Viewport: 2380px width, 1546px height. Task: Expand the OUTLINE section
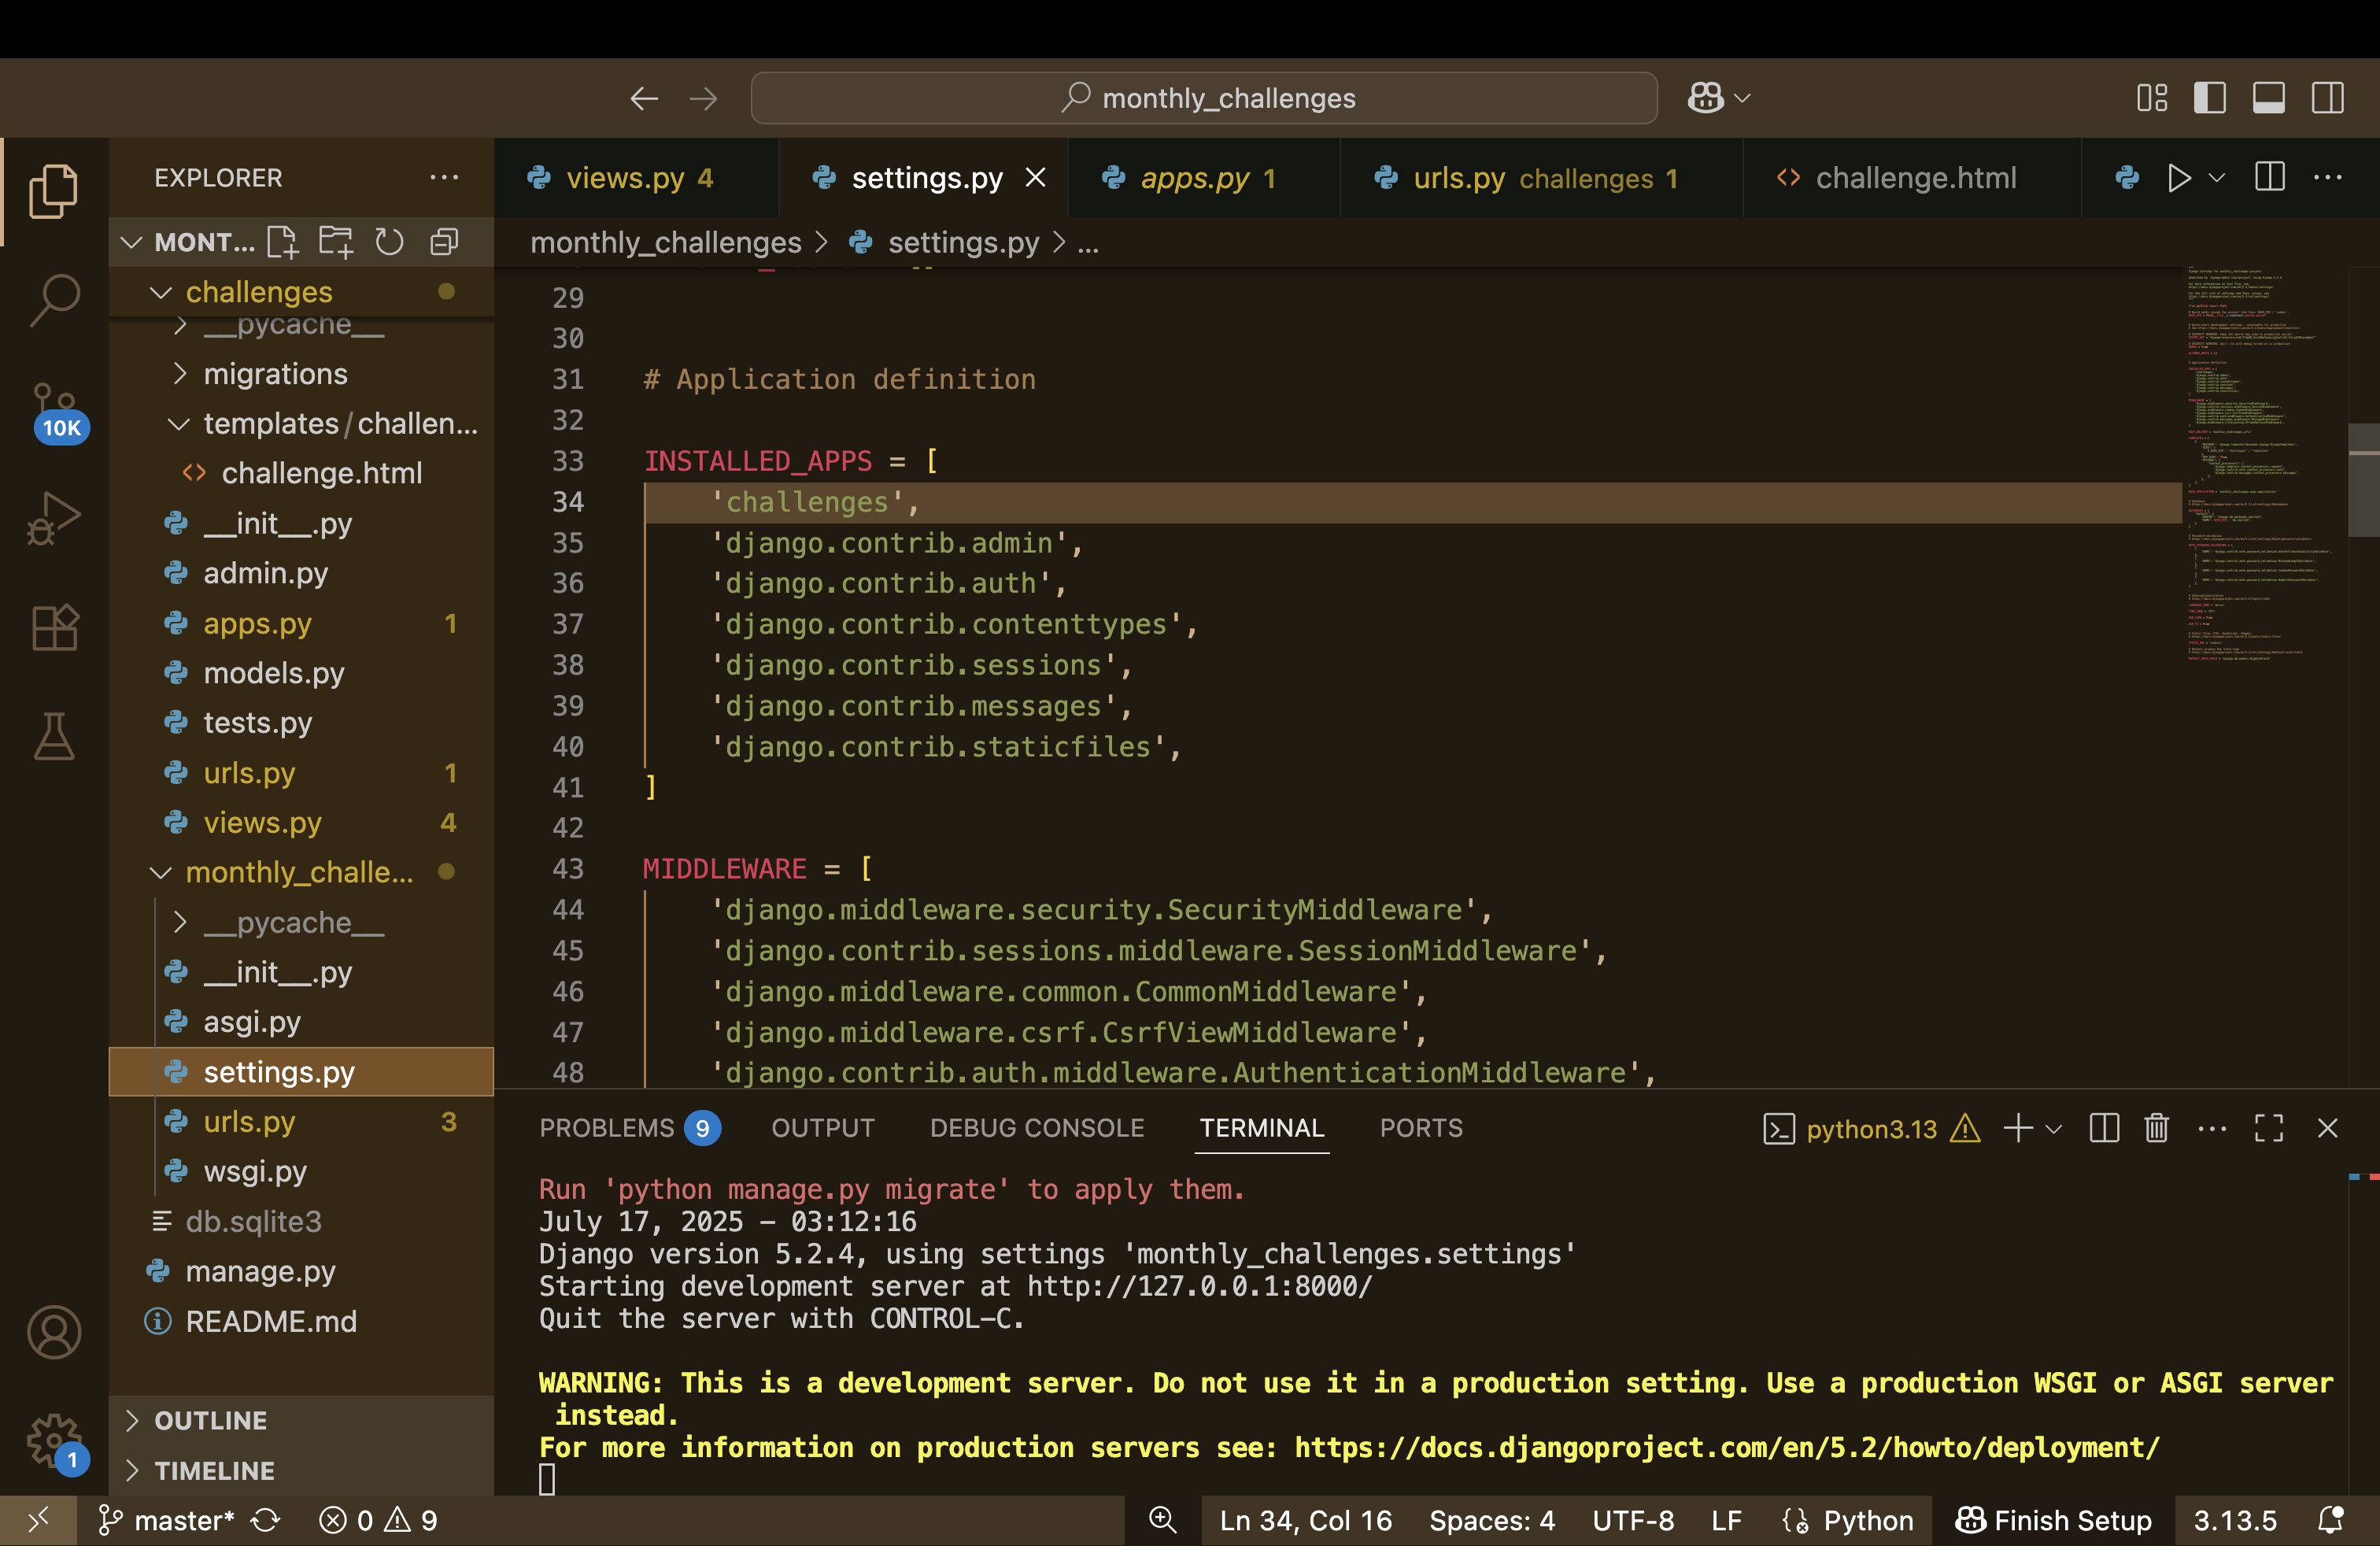tap(210, 1420)
